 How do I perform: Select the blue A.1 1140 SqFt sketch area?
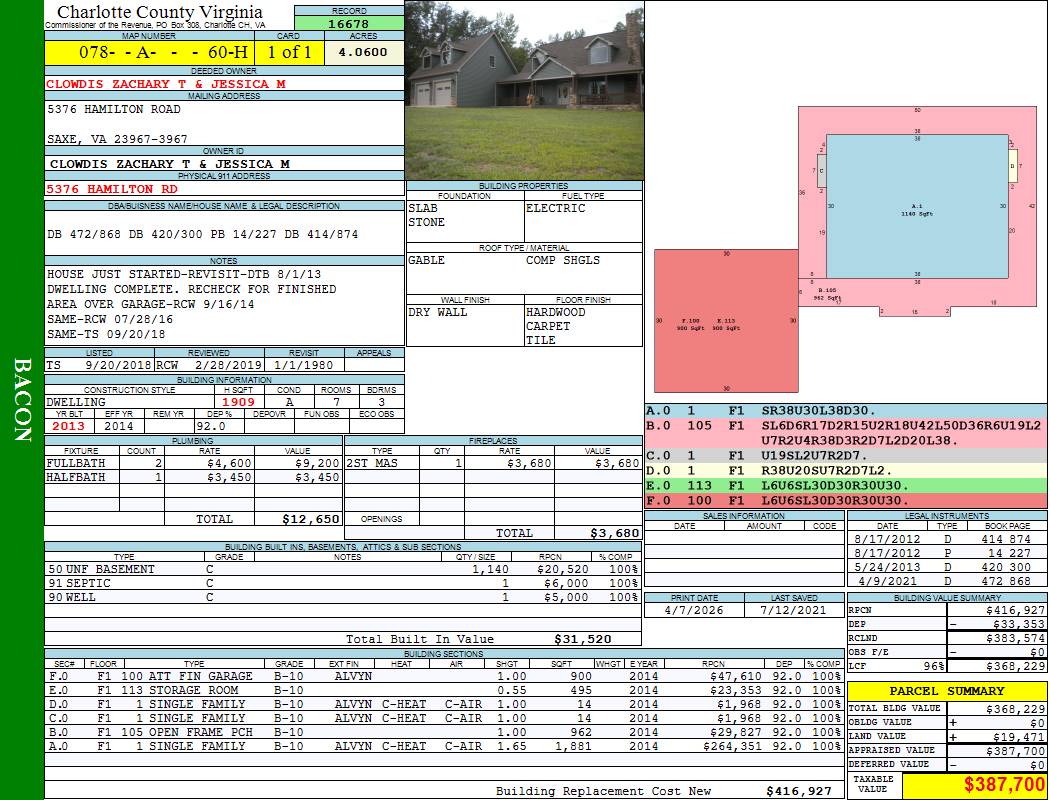pos(917,206)
